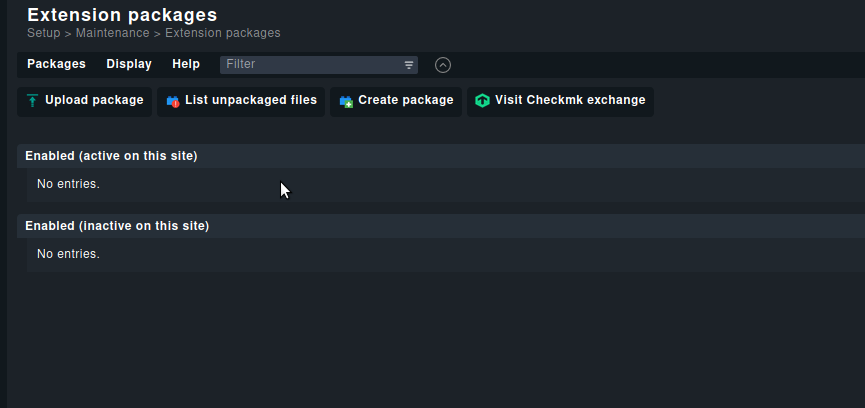Collapse the Enabled (active on this site) section
865x408 pixels.
pos(111,156)
